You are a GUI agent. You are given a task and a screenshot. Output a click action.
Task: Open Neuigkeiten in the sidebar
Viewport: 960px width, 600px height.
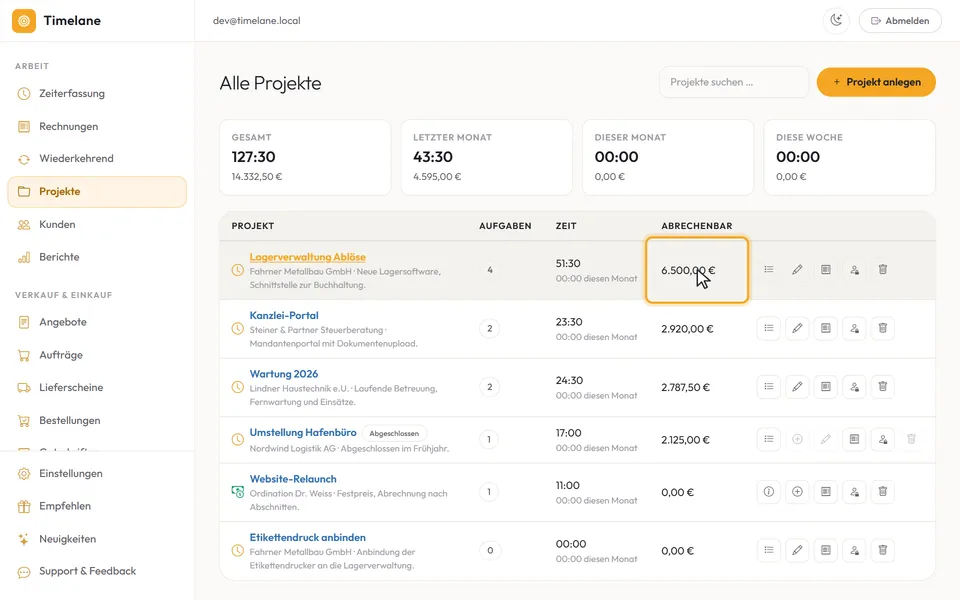point(97,539)
